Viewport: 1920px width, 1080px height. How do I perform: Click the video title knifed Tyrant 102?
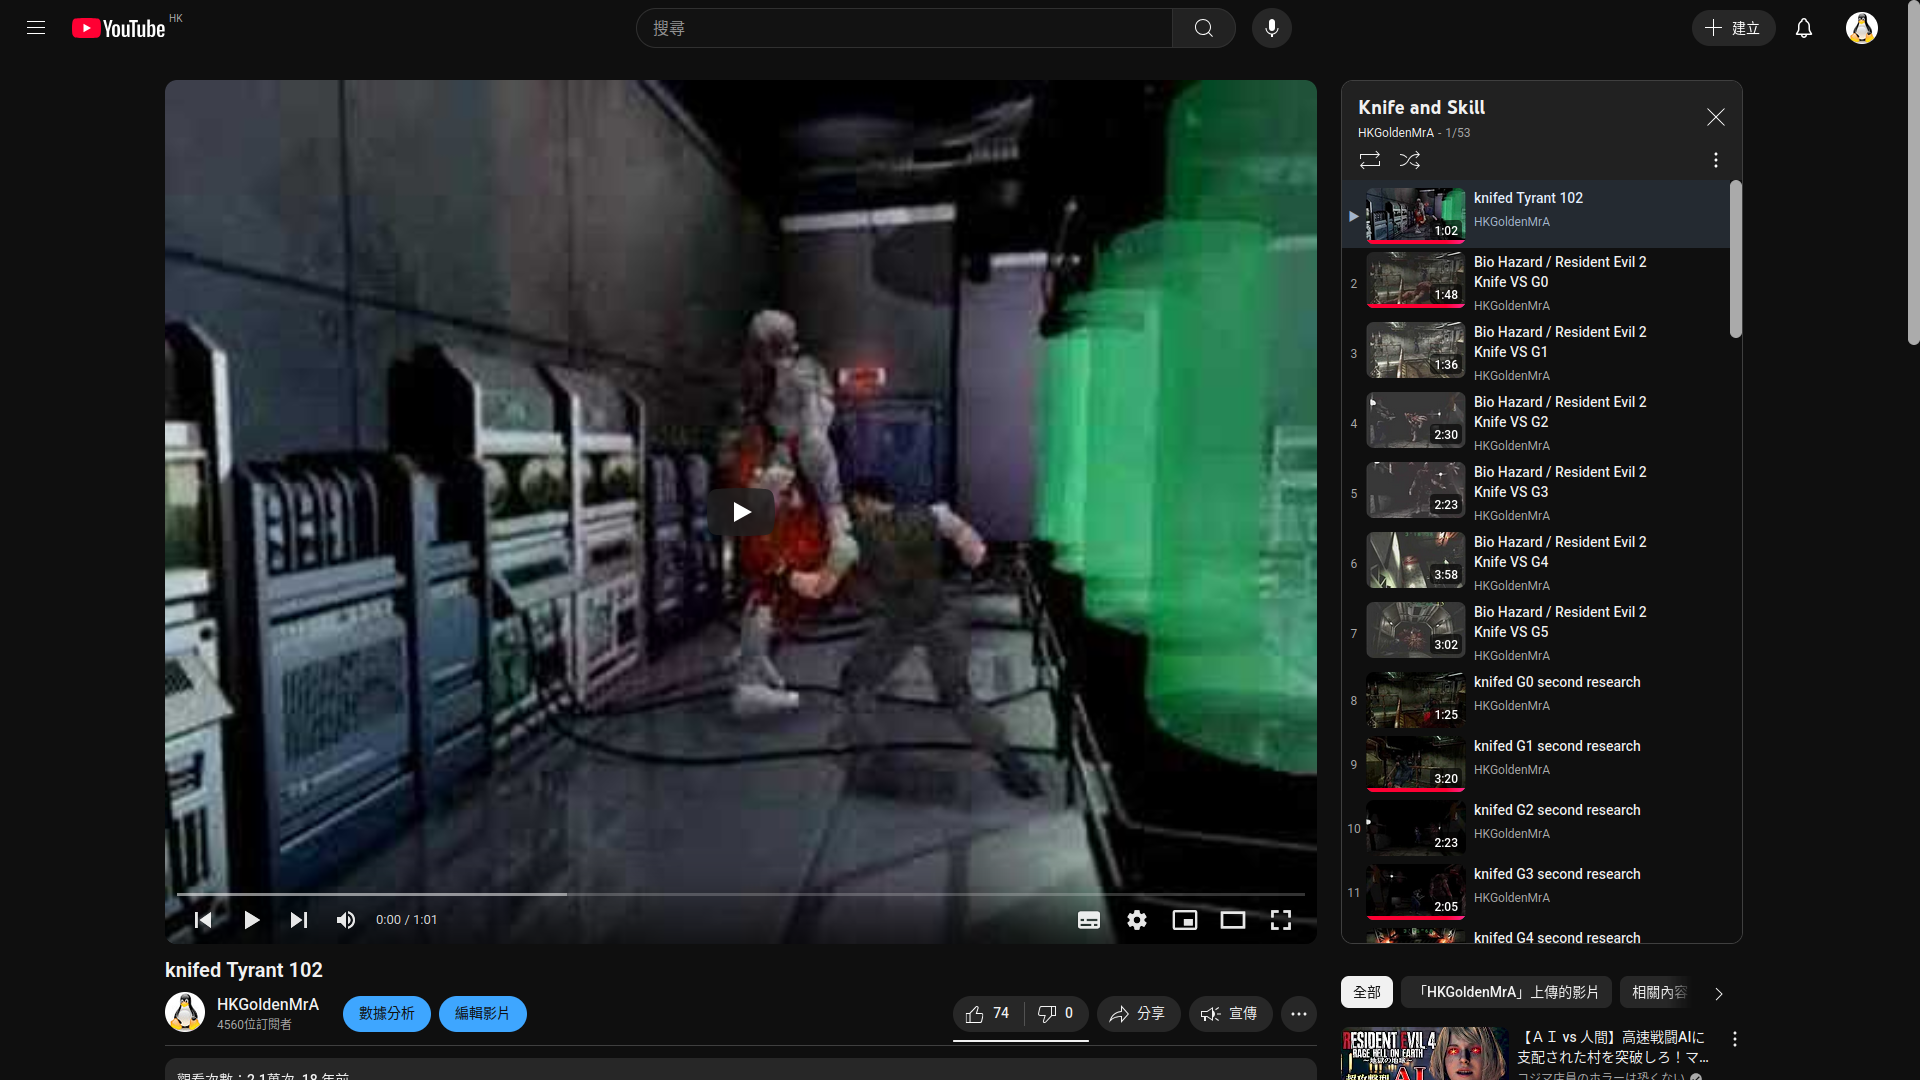click(244, 970)
